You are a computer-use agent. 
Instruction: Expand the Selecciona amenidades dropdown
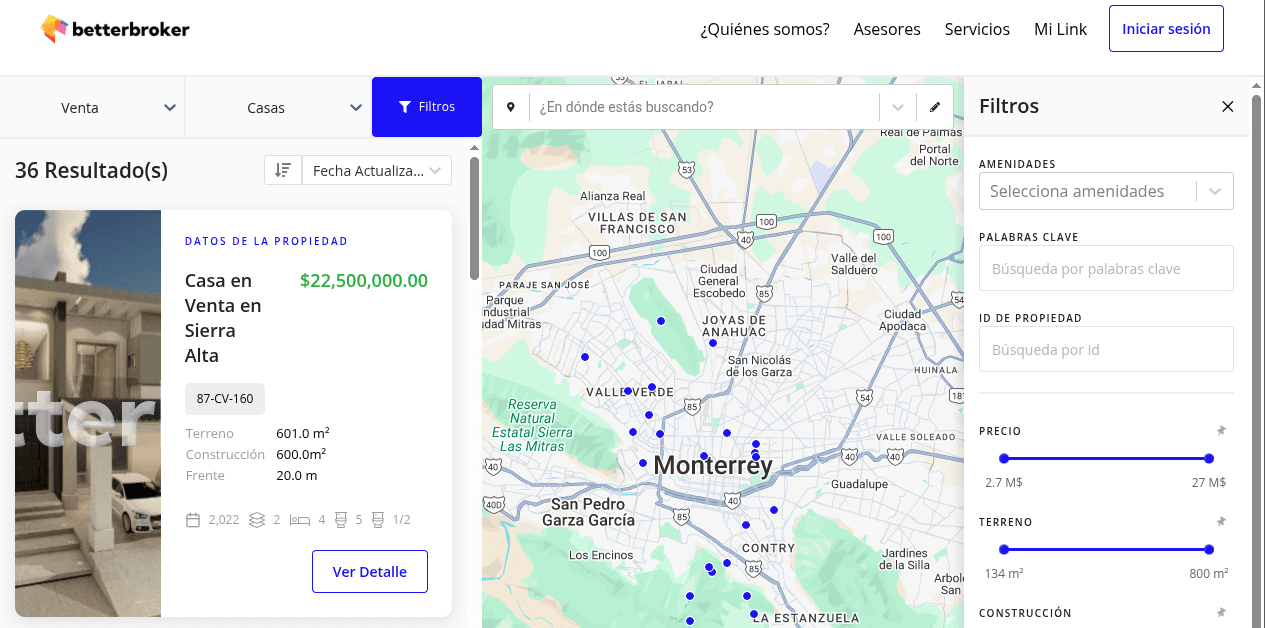pos(1215,191)
